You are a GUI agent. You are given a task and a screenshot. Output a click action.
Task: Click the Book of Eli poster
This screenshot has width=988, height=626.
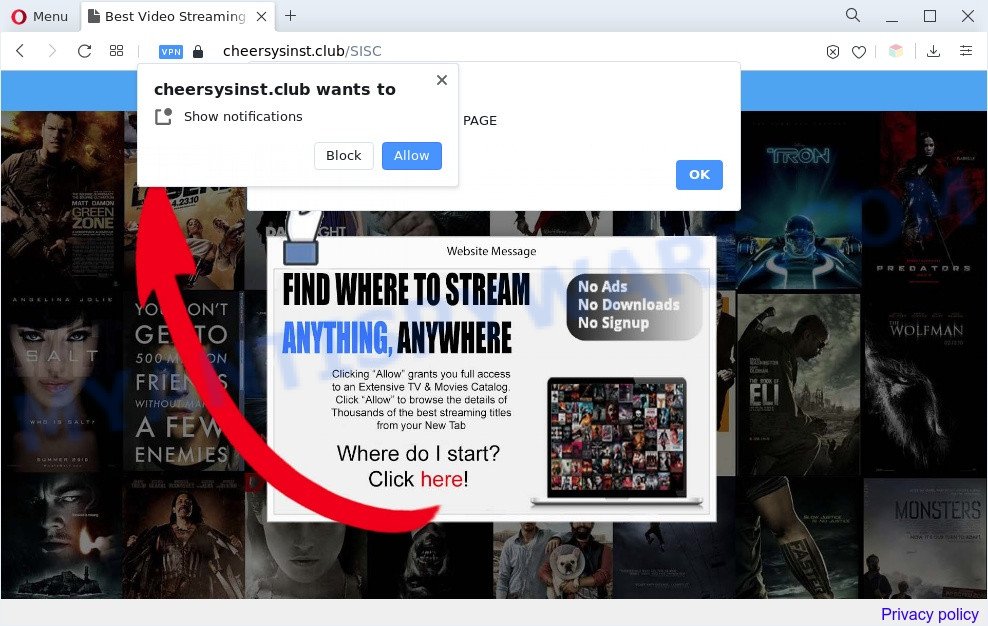coord(798,383)
